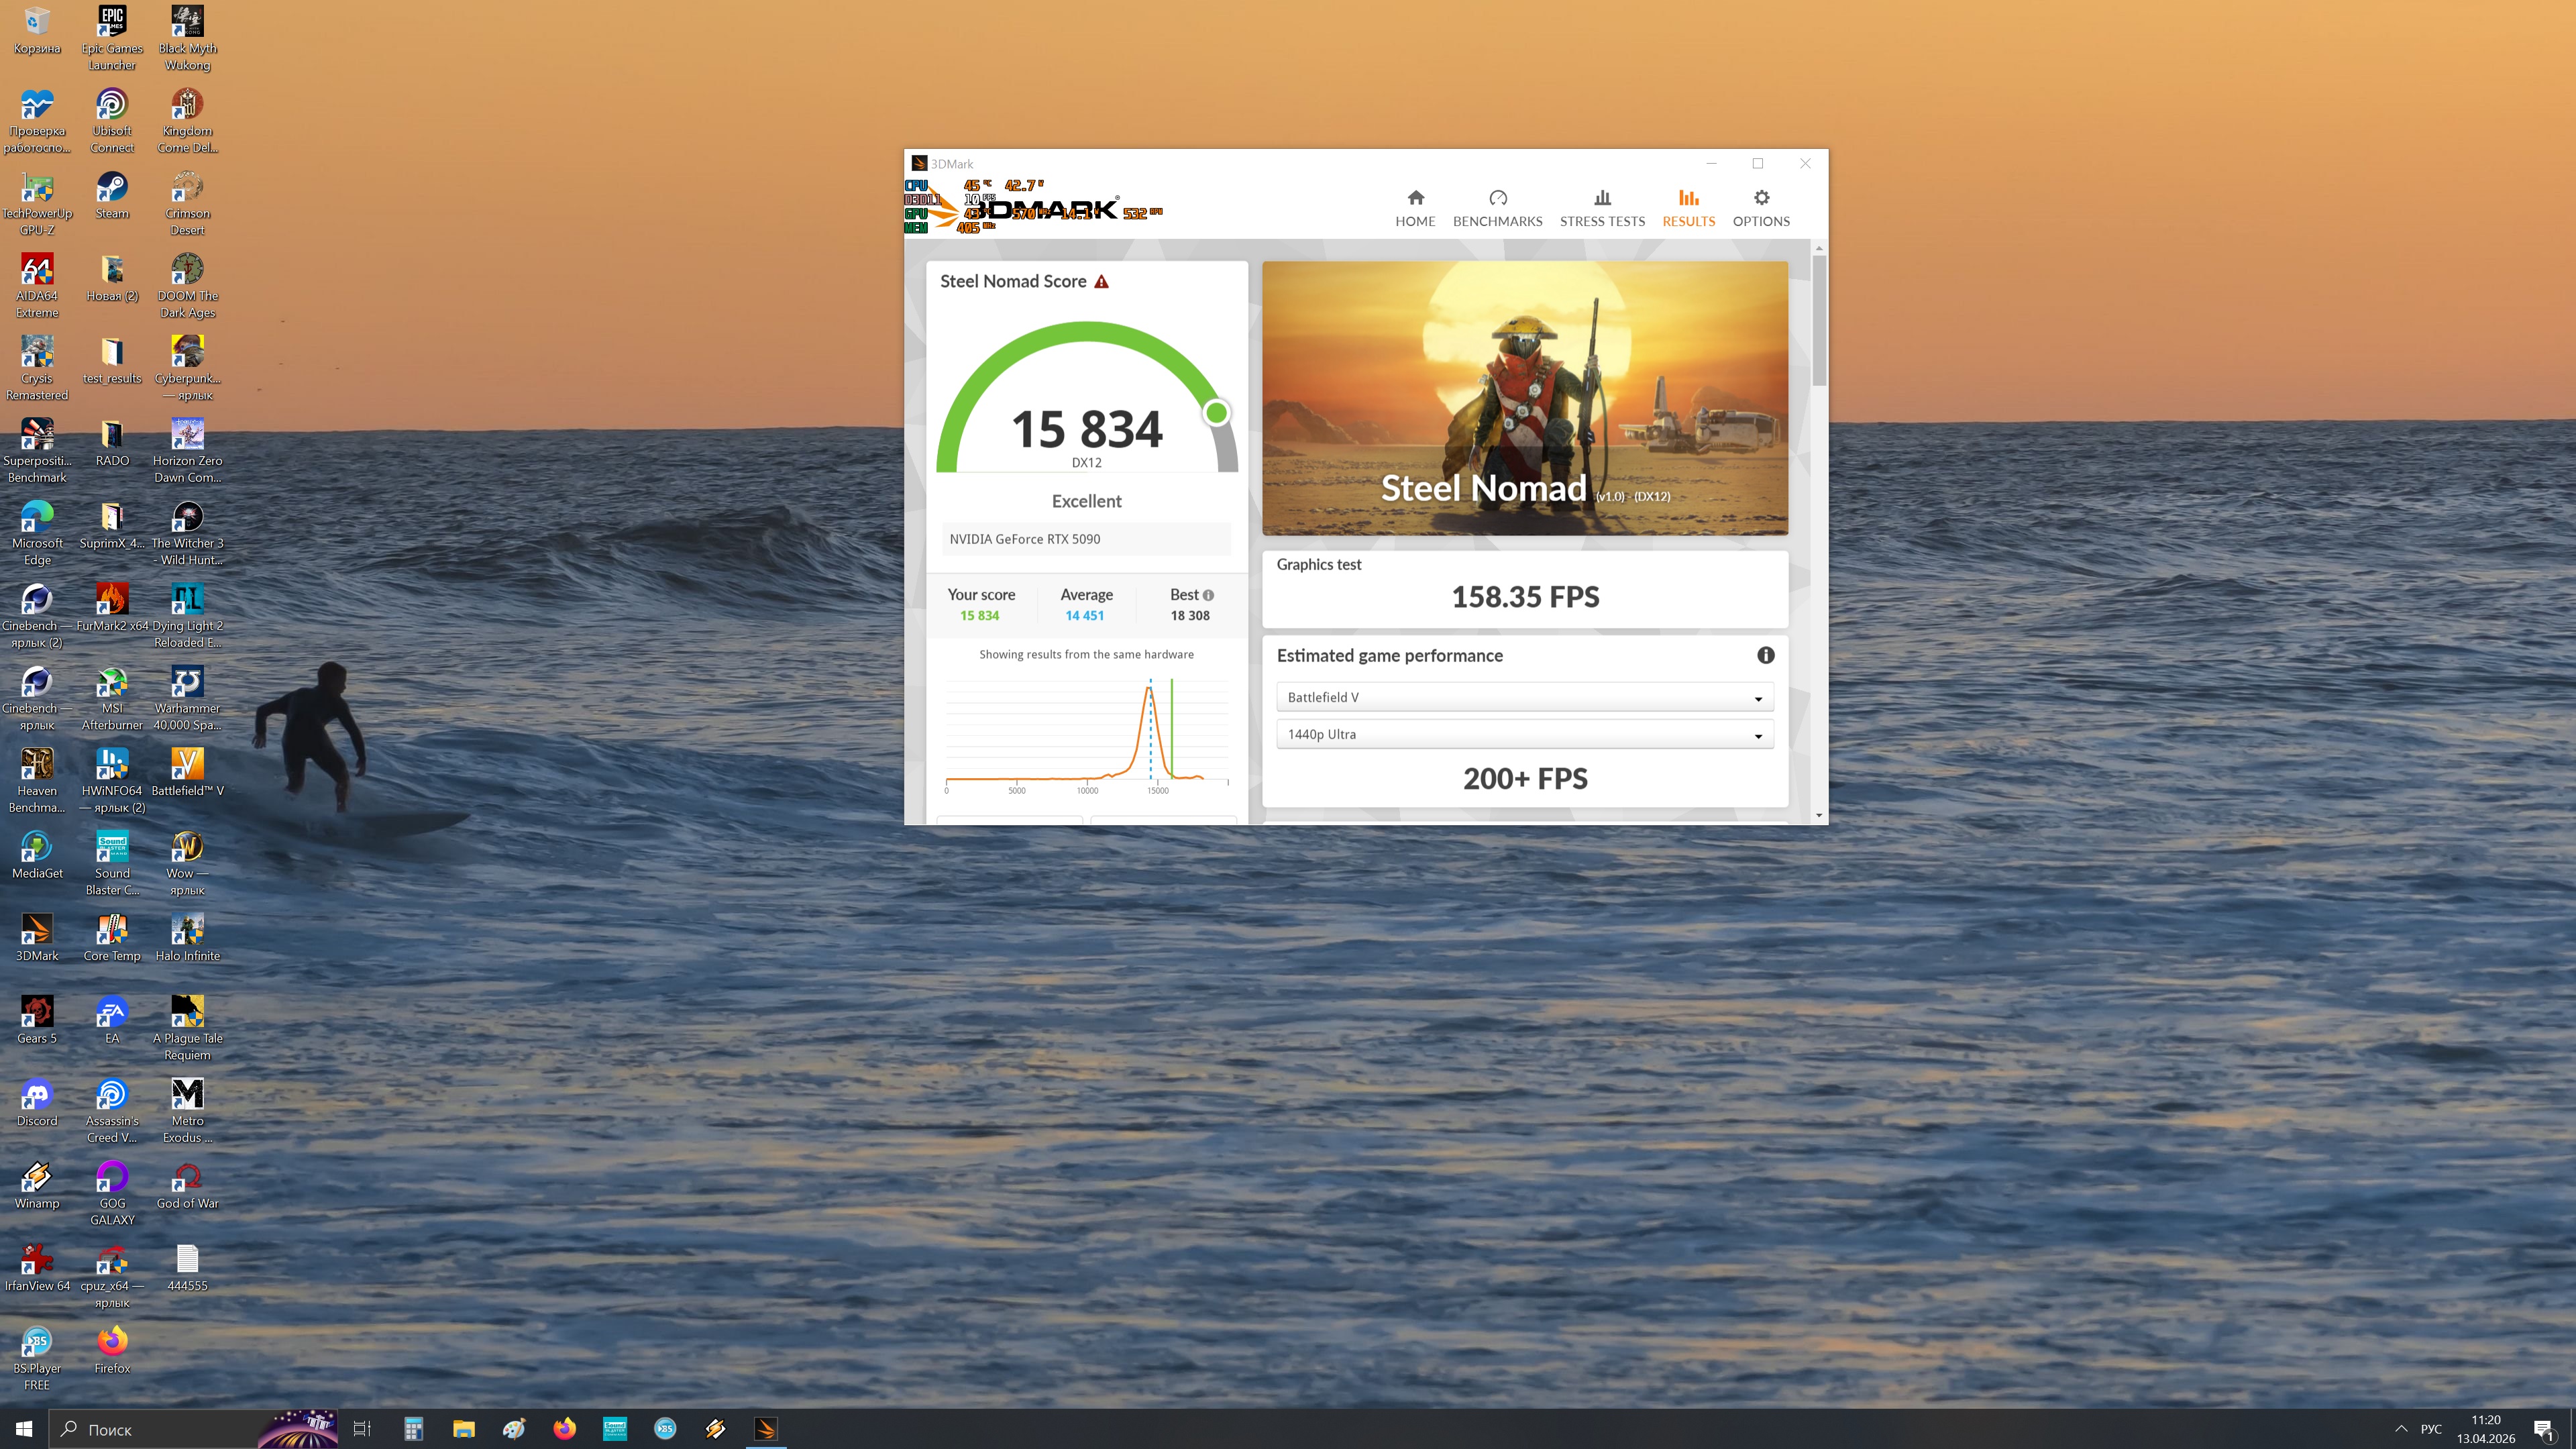Expand the 1440p Ultra resolution dropdown

point(1524,734)
